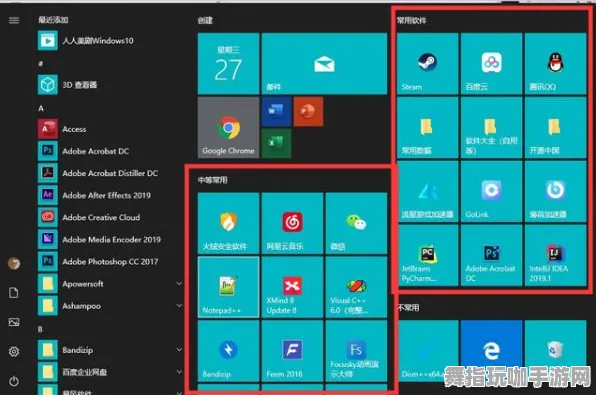The image size is (596, 395).
Task: Click the 常用软件 group title
Action: [412, 20]
